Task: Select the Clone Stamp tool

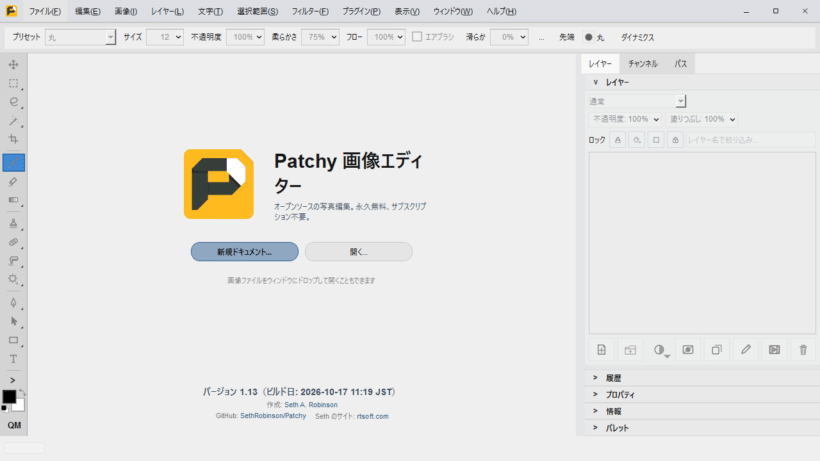Action: 14,223
